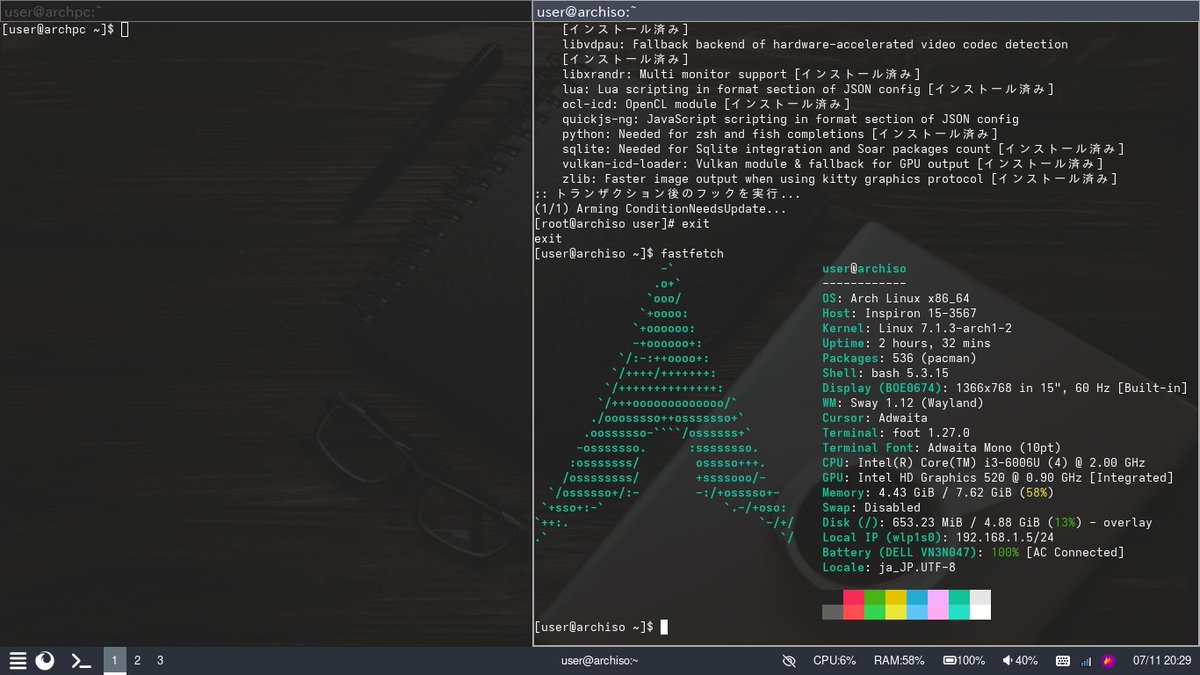Check the battery 100% indicator
This screenshot has width=1200, height=675.
[964, 661]
